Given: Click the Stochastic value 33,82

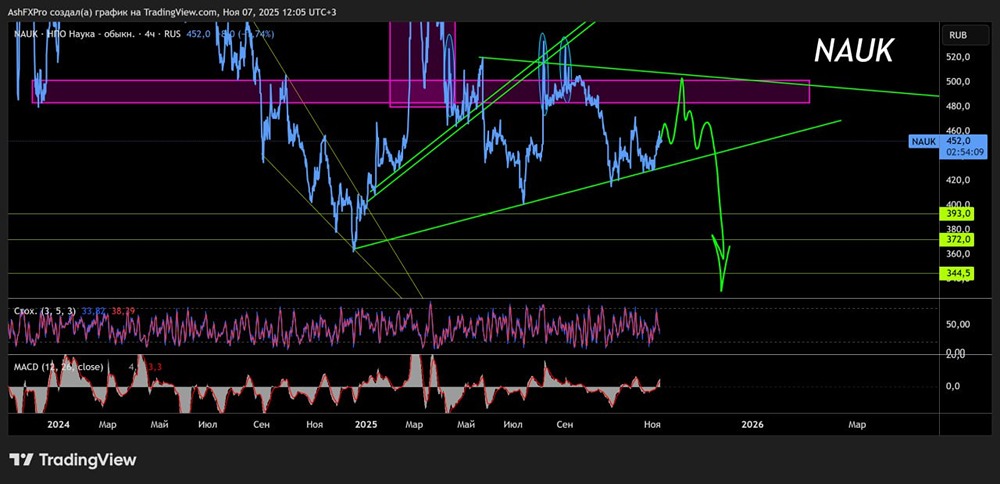Looking at the screenshot, I should pyautogui.click(x=93, y=311).
